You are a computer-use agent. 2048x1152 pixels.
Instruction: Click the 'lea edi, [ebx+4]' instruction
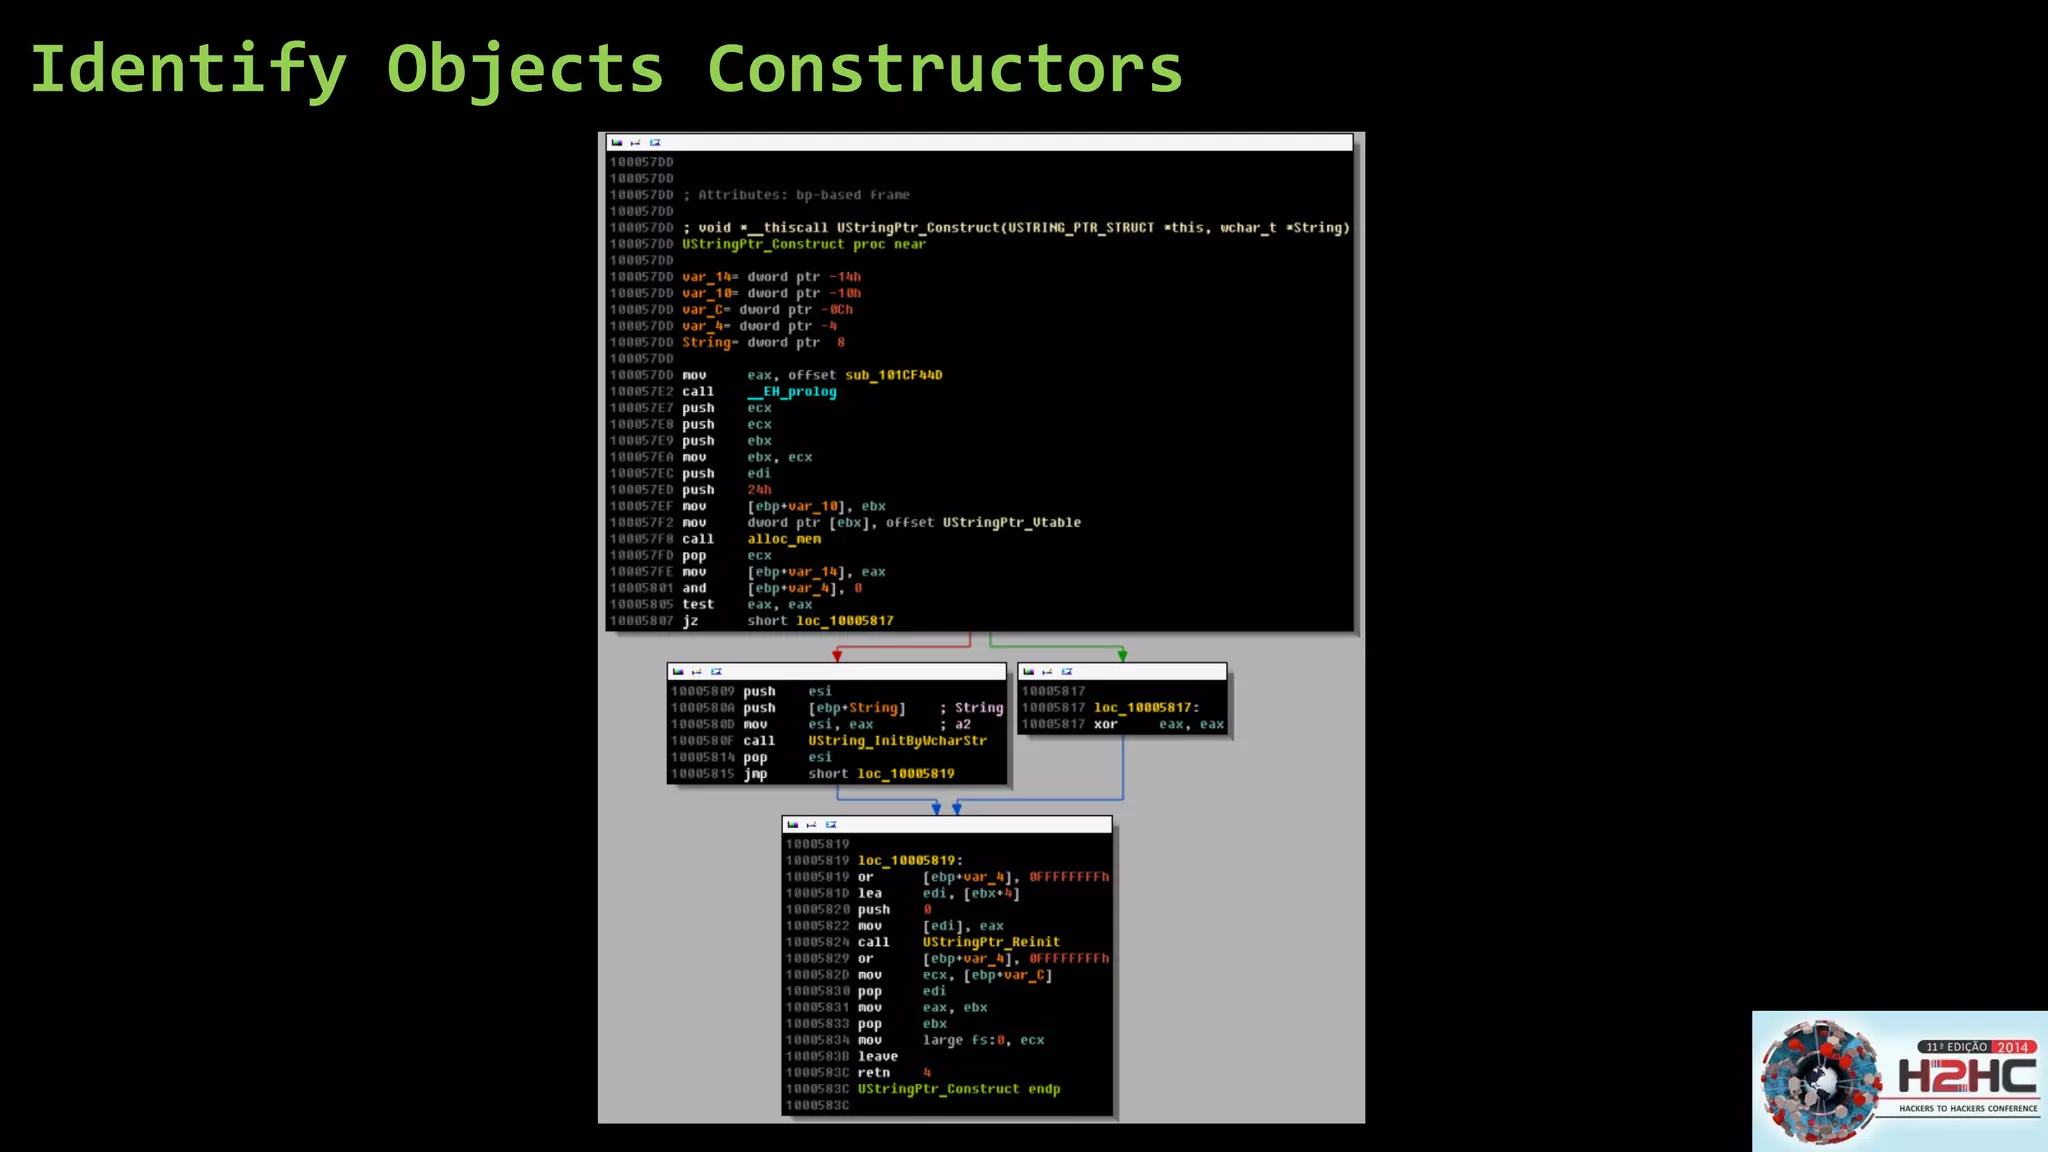tap(939, 894)
